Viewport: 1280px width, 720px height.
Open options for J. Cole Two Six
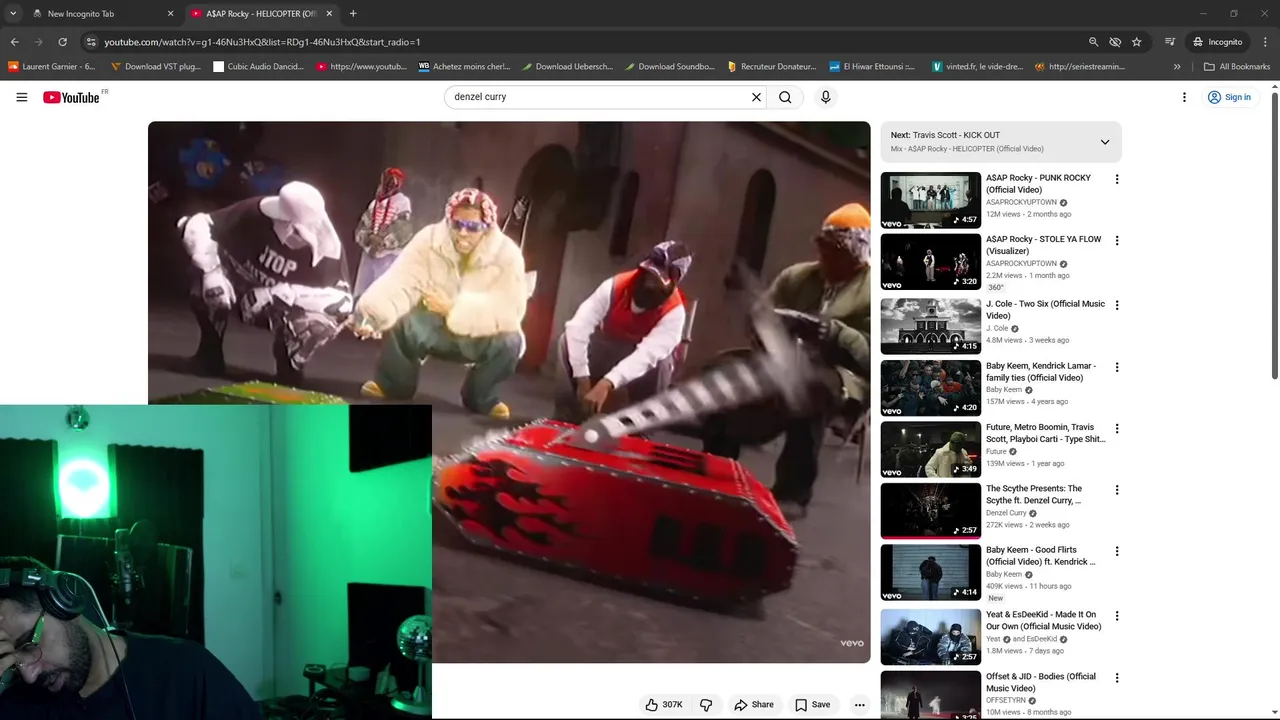1117,305
